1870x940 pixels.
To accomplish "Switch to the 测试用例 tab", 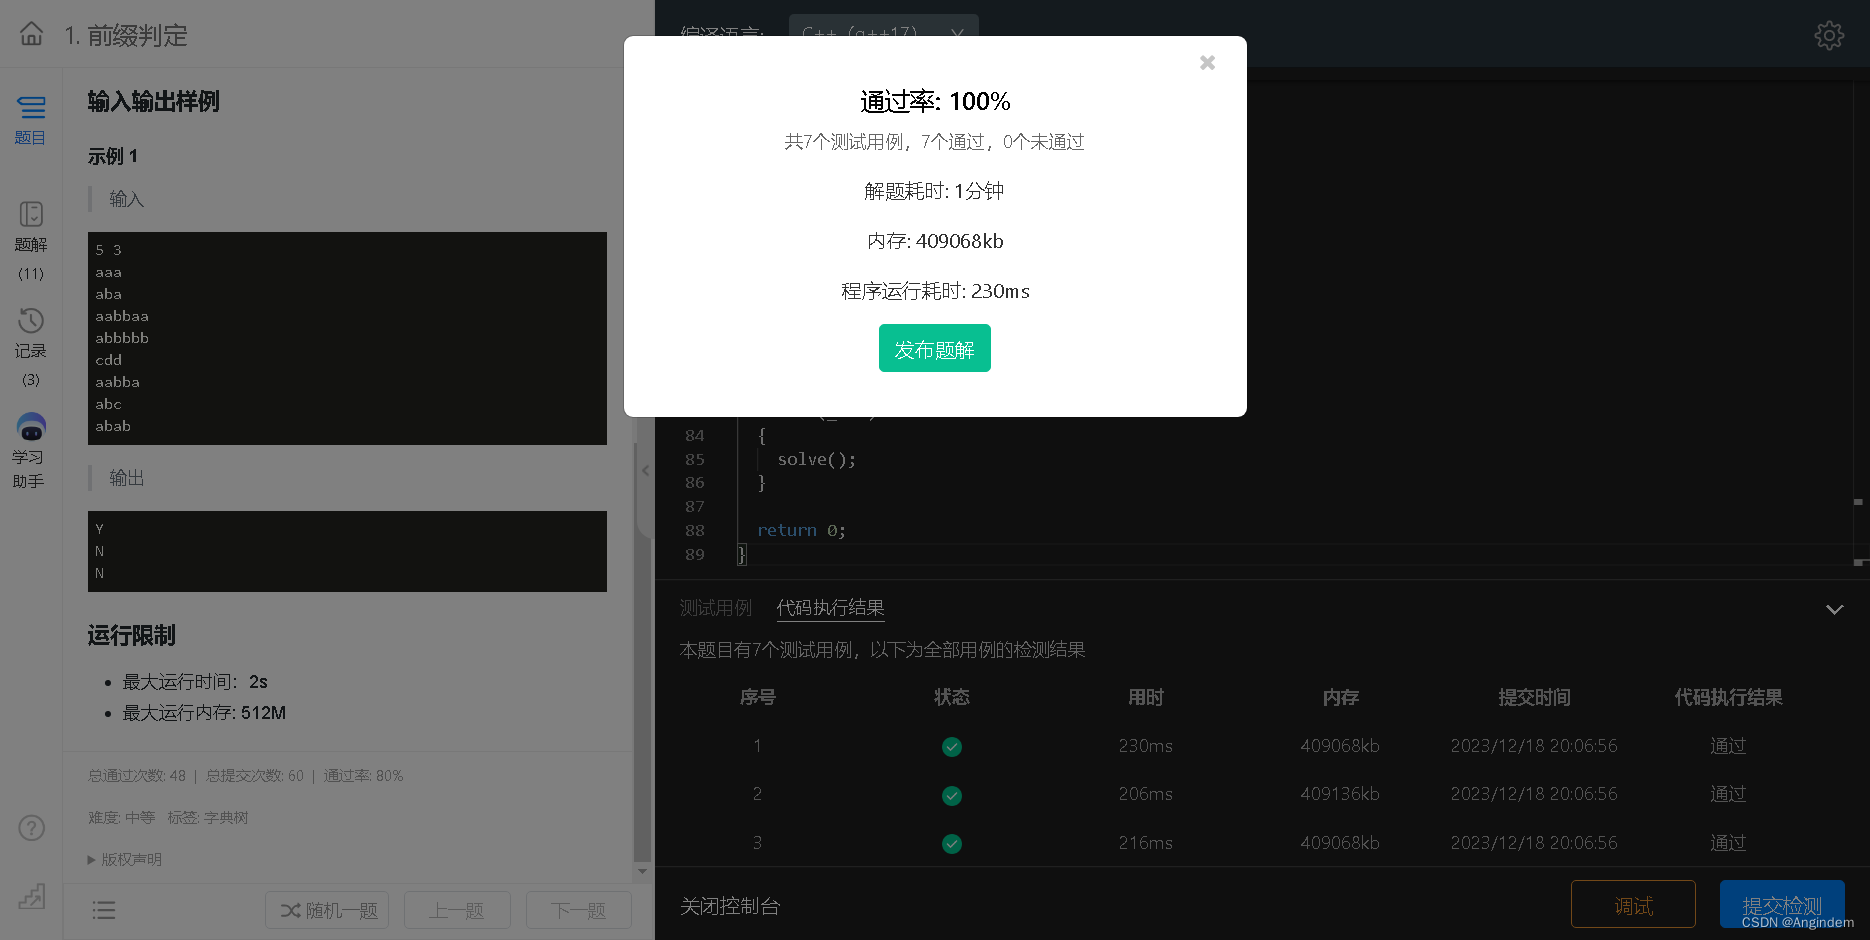I will point(716,608).
